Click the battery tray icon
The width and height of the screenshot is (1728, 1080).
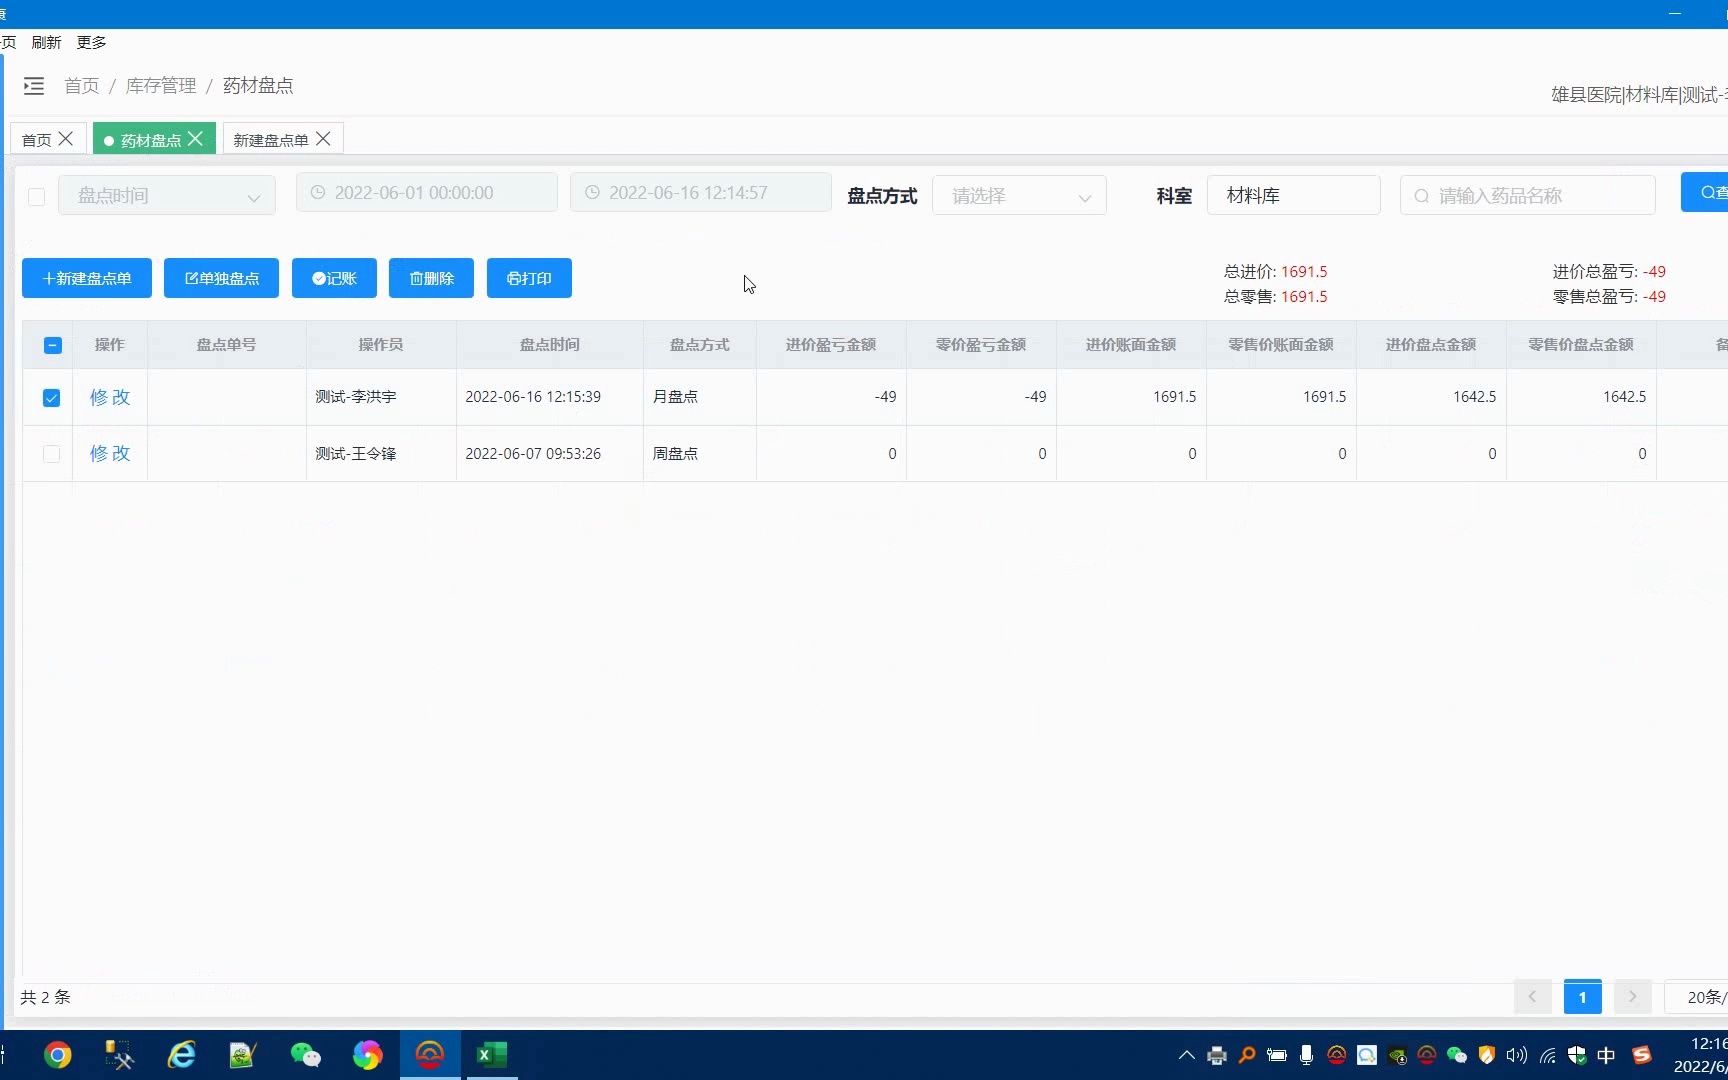[1277, 1055]
